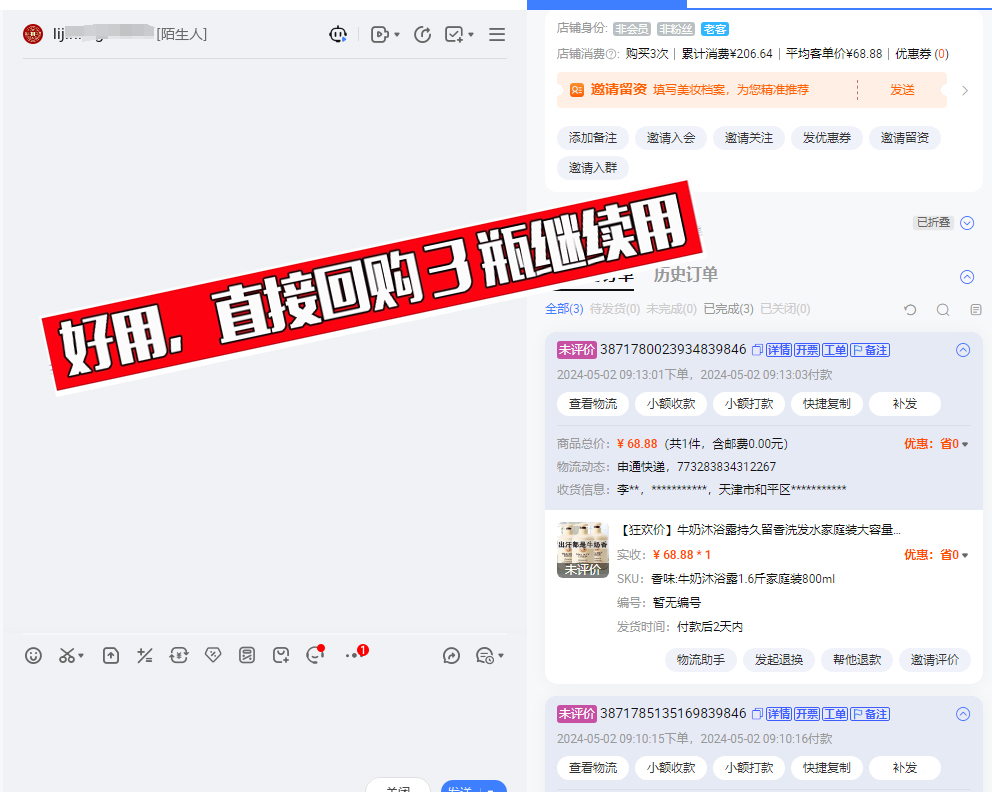
Task: Switch to the 历史订单 tab
Action: [686, 275]
